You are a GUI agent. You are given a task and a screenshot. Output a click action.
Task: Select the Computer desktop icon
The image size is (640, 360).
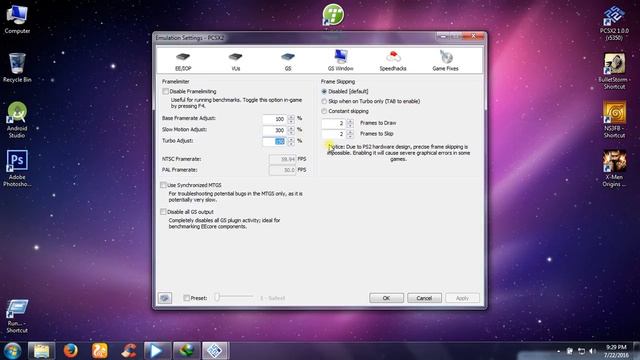17,20
